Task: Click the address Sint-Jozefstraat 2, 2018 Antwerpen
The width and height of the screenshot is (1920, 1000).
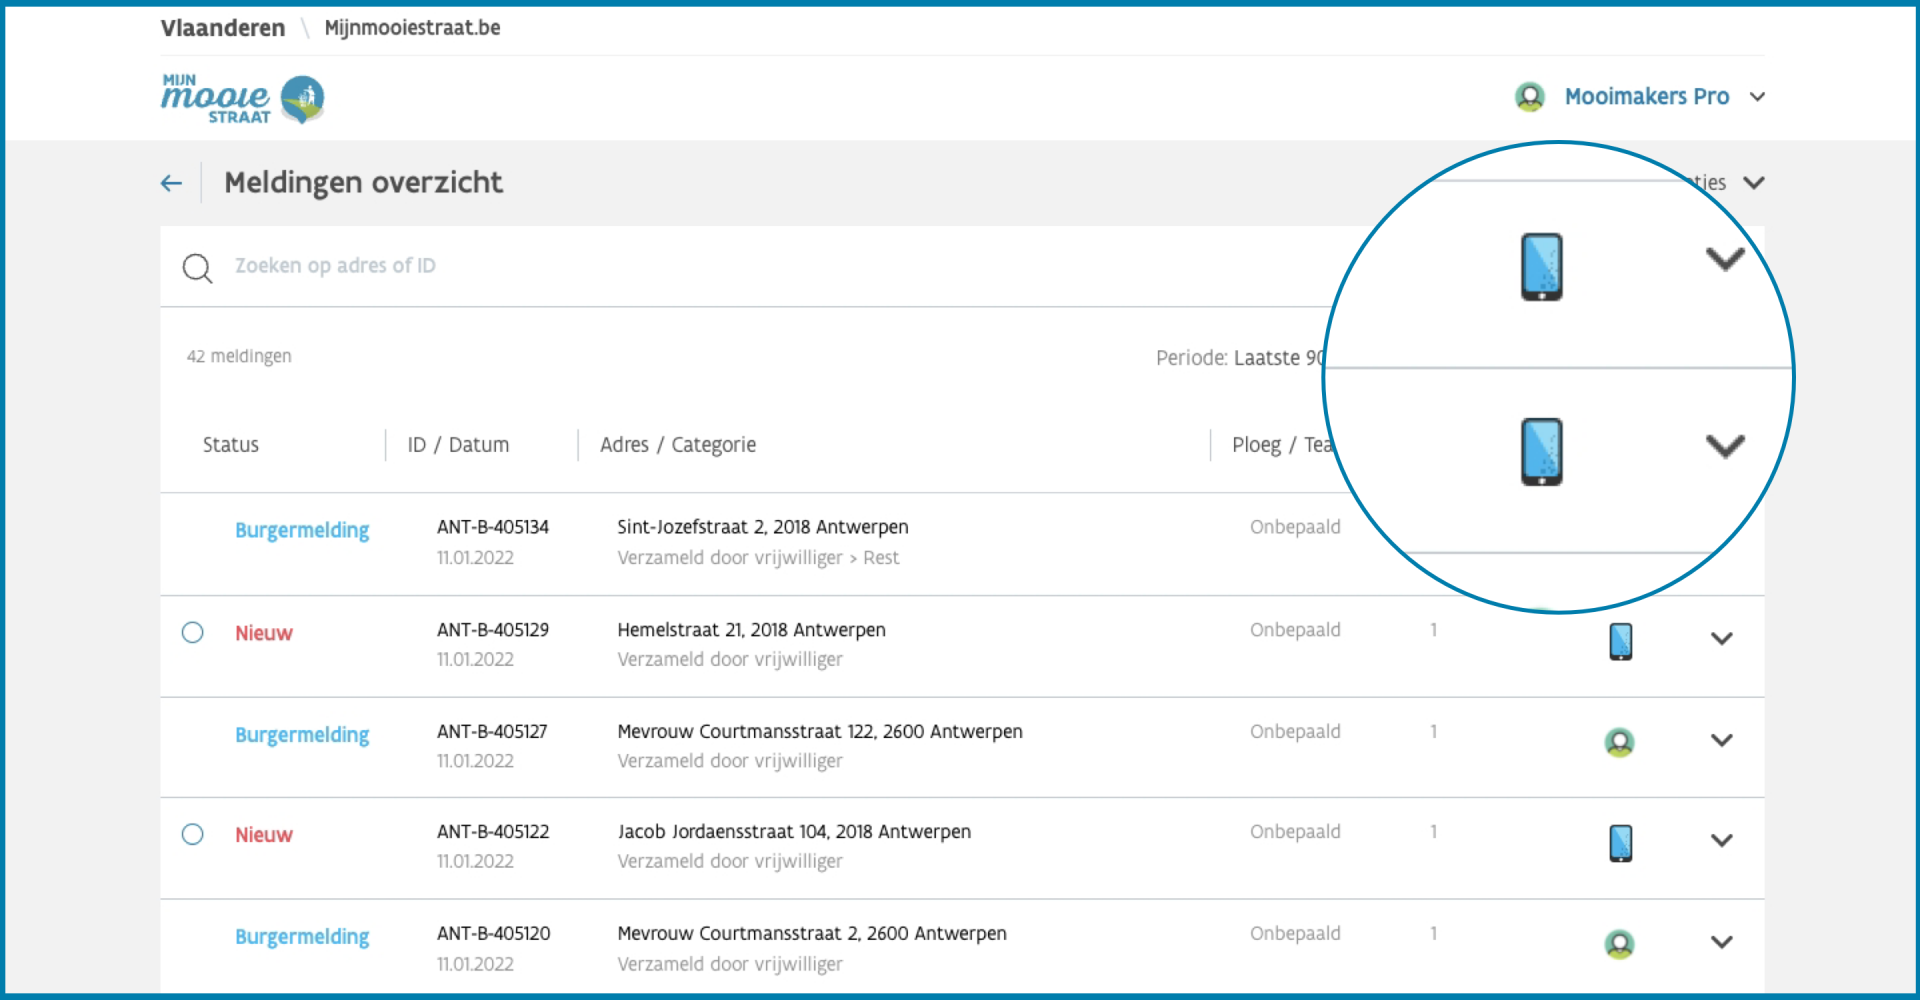Action: pyautogui.click(x=763, y=527)
